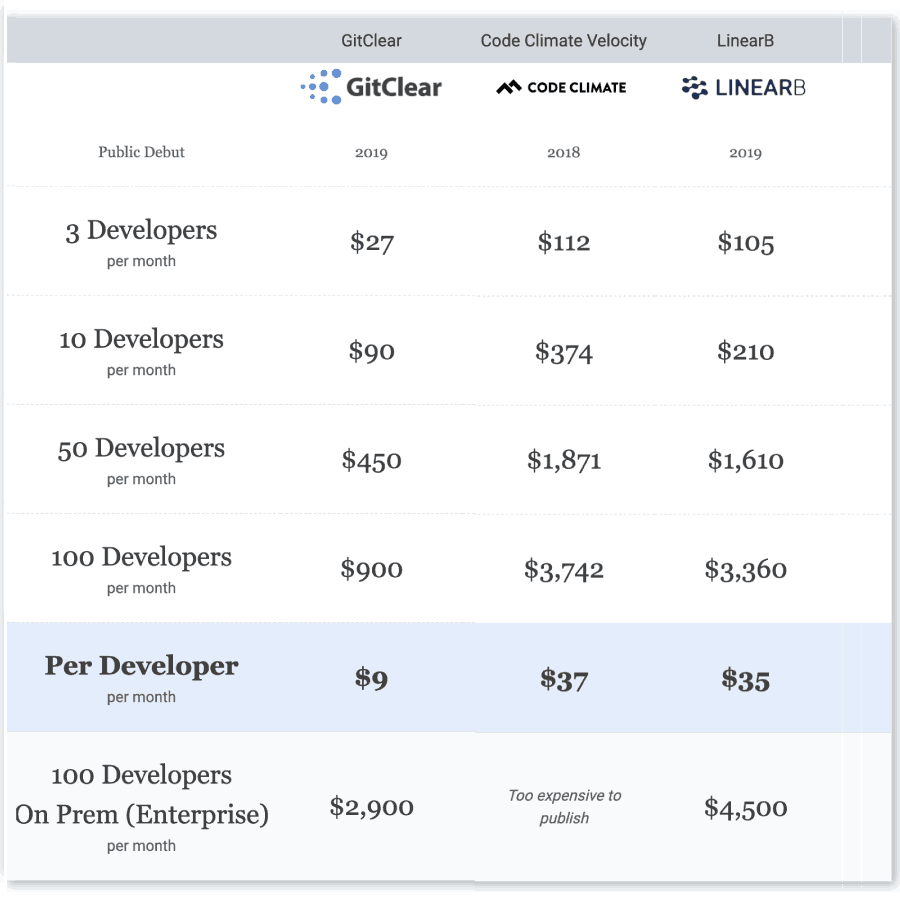Click the LinearB logo
Image resolution: width=900 pixels, height=900 pixels.
point(743,88)
